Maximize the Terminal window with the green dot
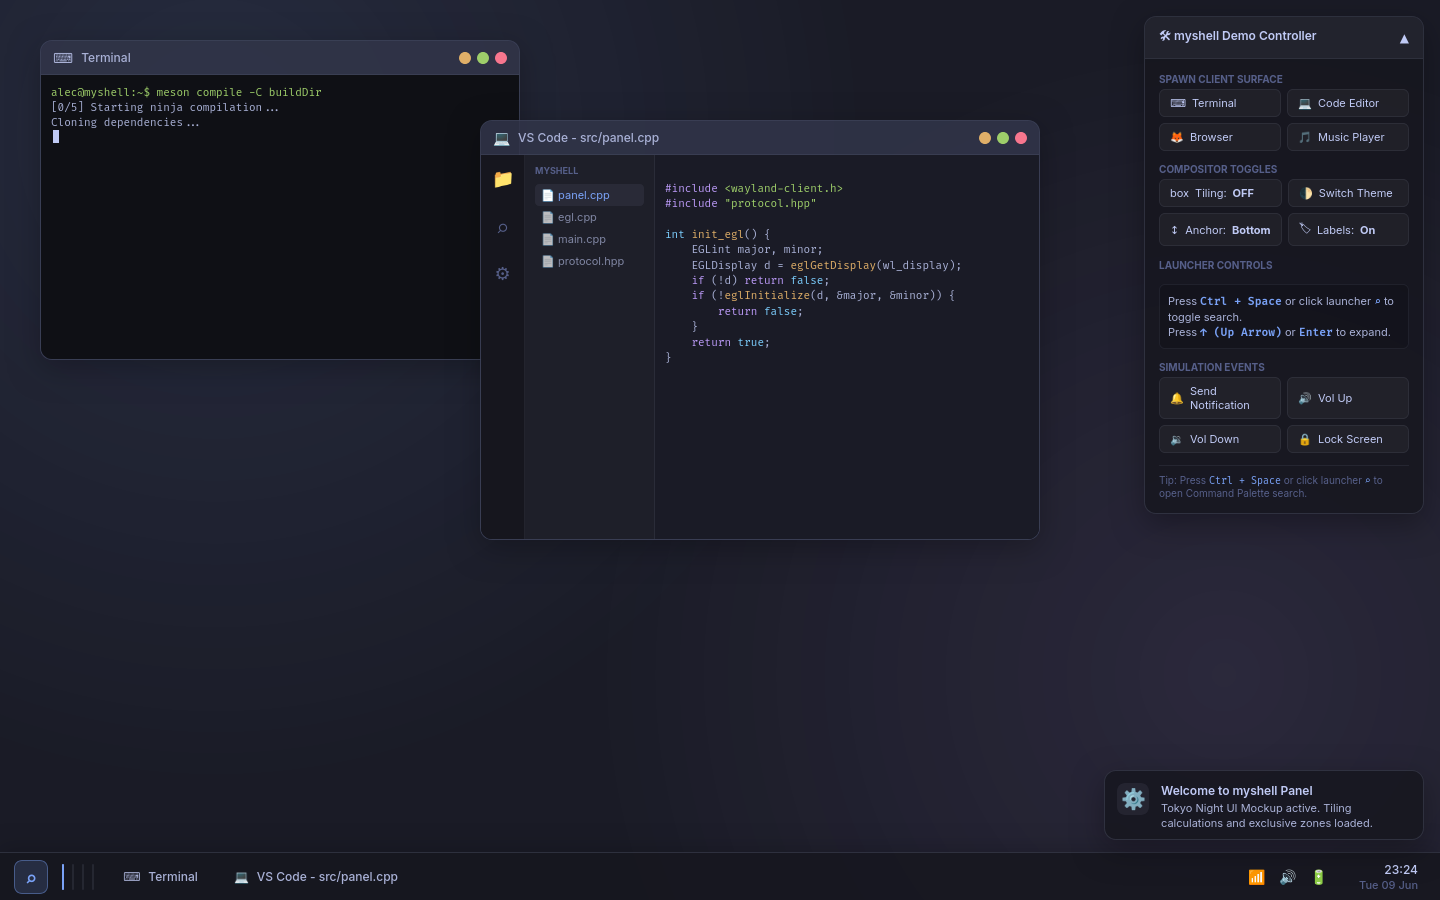The image size is (1440, 900). coord(483,58)
